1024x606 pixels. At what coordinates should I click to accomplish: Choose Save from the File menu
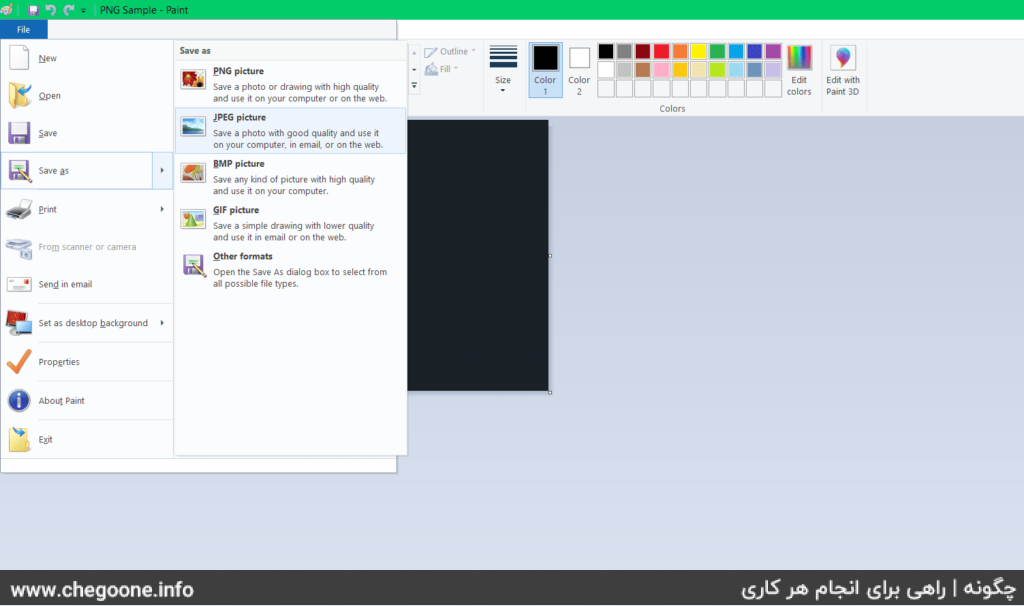pyautogui.click(x=87, y=133)
